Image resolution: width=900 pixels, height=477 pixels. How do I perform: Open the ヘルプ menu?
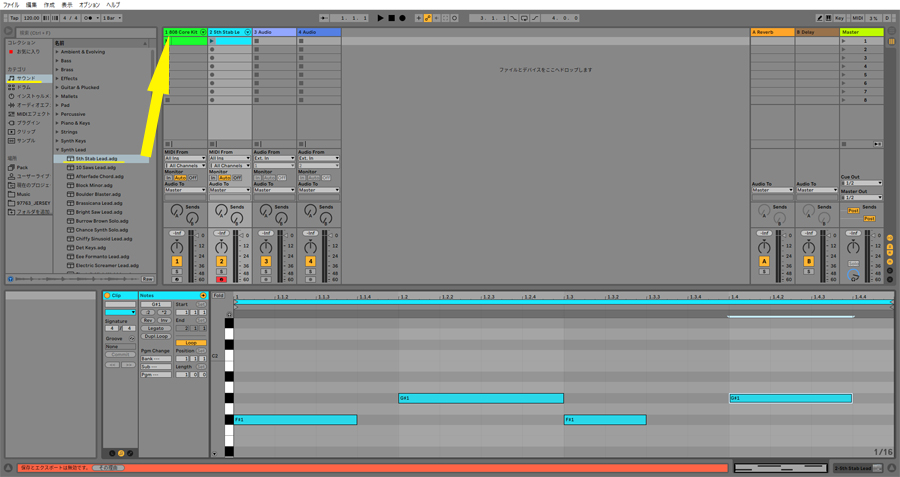coord(113,5)
